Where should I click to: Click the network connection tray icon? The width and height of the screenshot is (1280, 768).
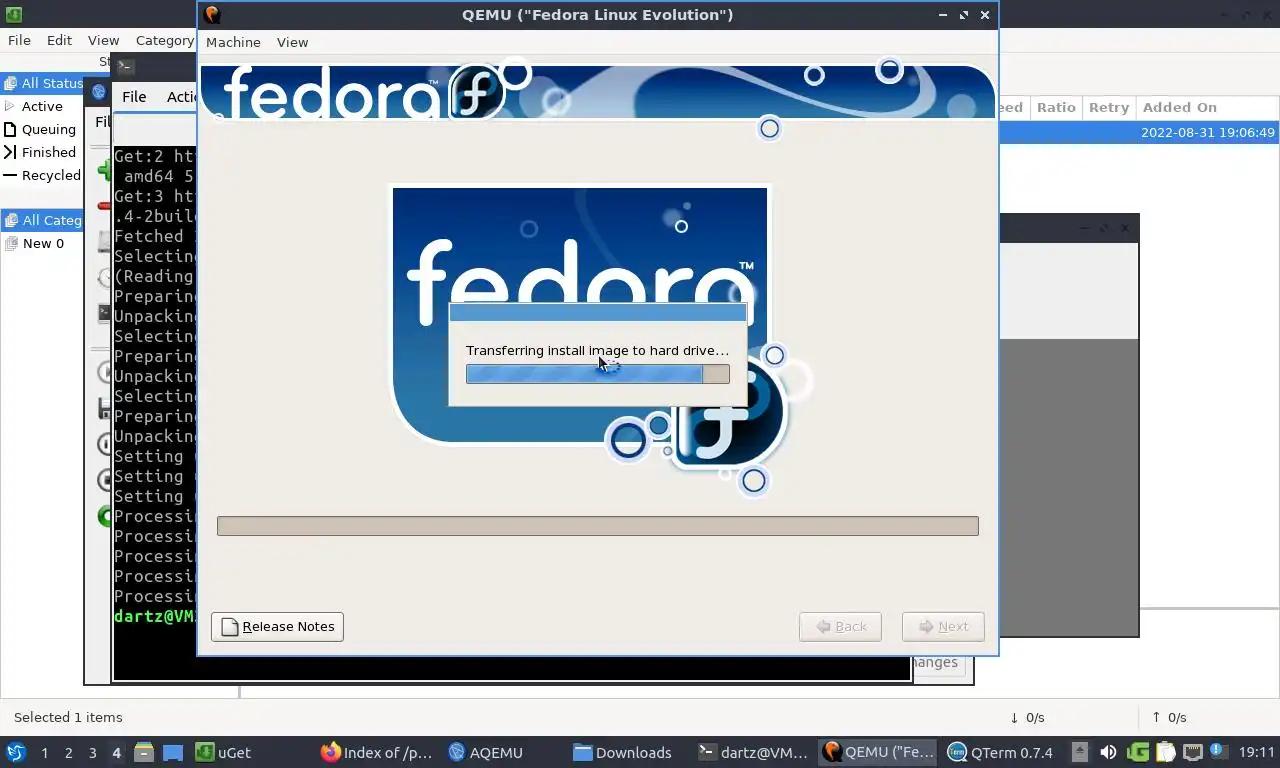1192,752
